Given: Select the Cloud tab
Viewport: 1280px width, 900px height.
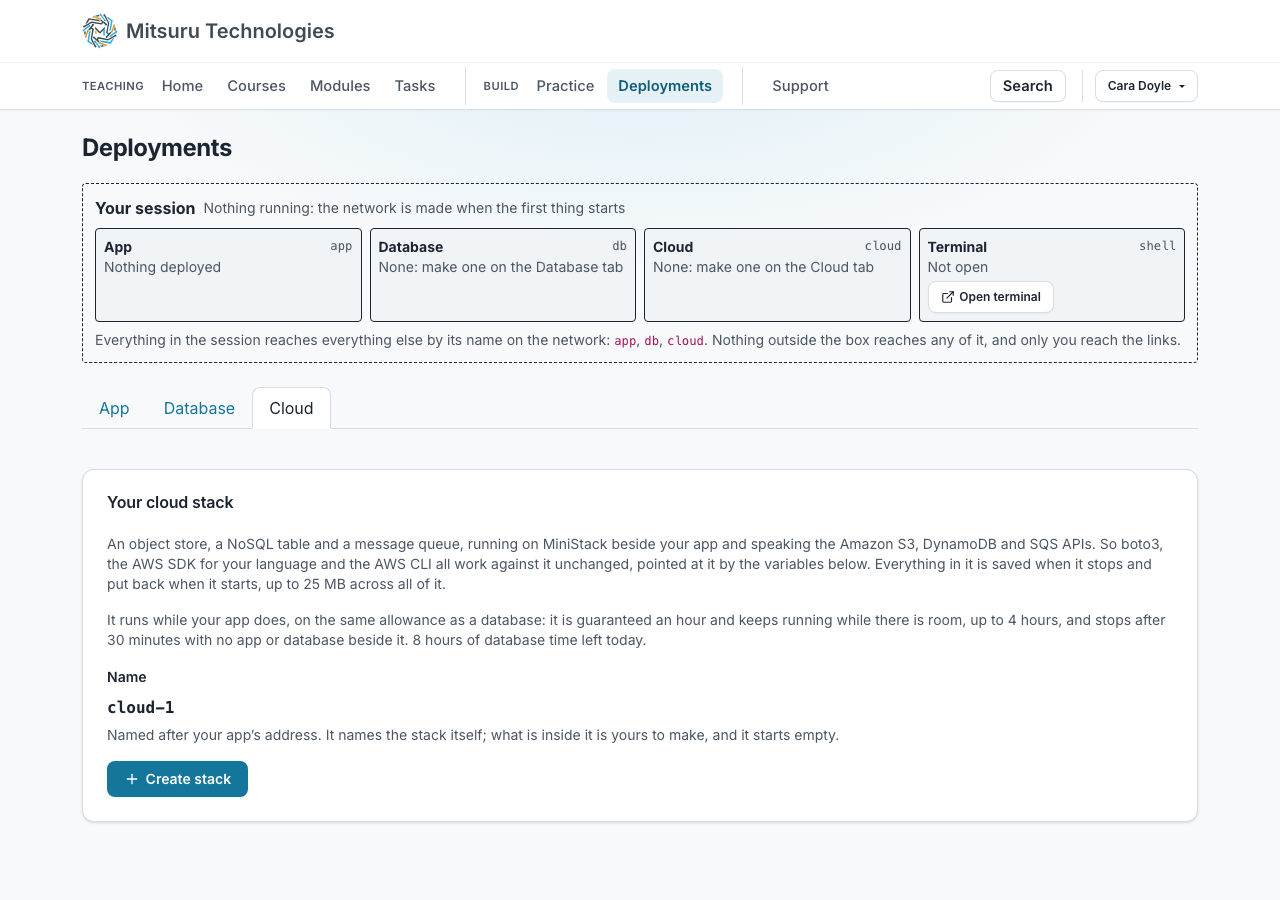Looking at the screenshot, I should pyautogui.click(x=291, y=408).
